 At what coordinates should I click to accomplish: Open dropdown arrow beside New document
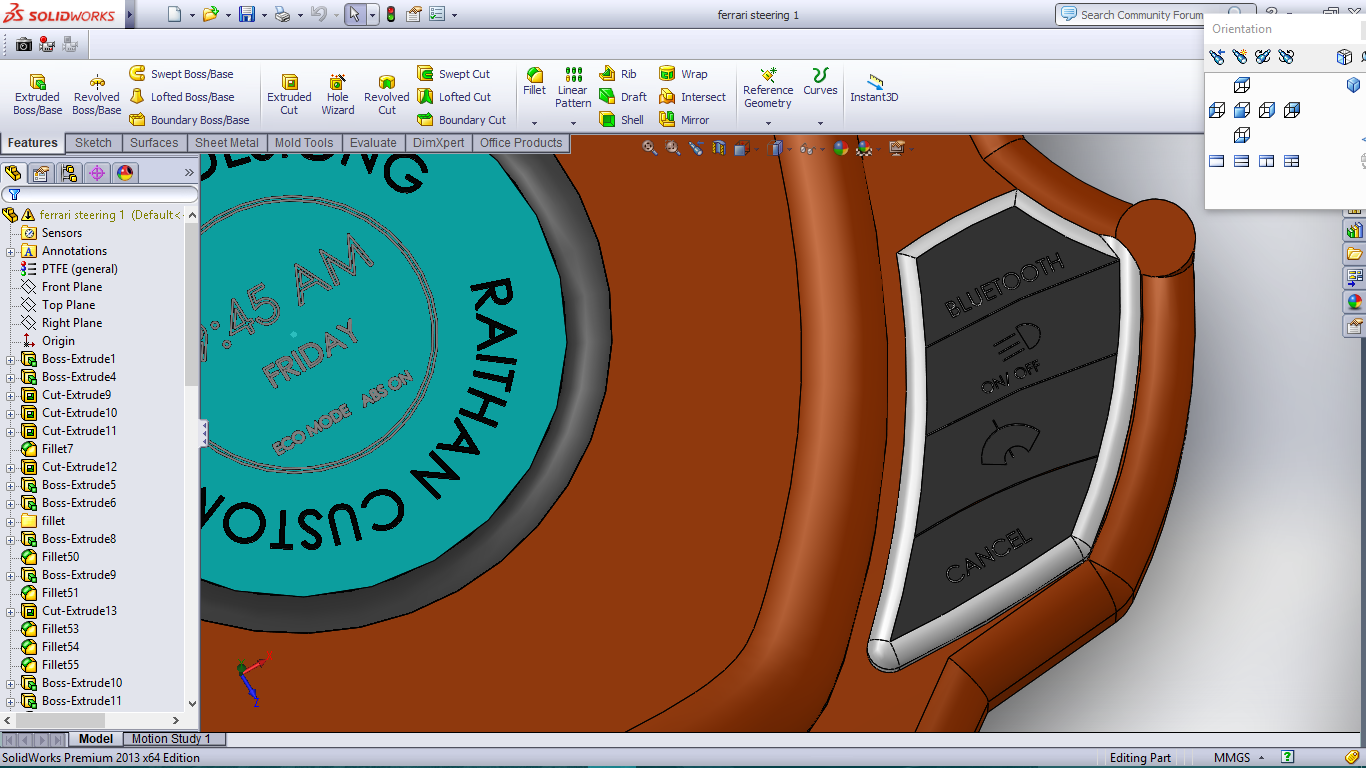(x=192, y=15)
